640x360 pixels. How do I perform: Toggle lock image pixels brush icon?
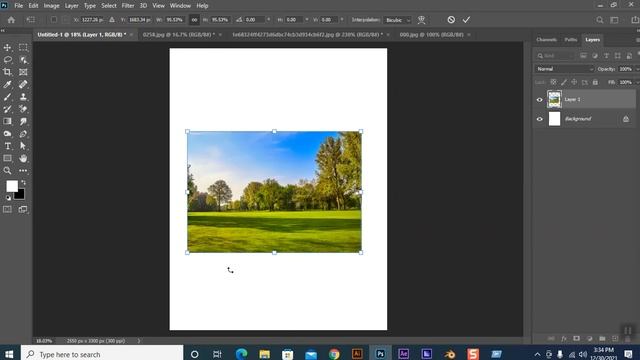[564, 82]
